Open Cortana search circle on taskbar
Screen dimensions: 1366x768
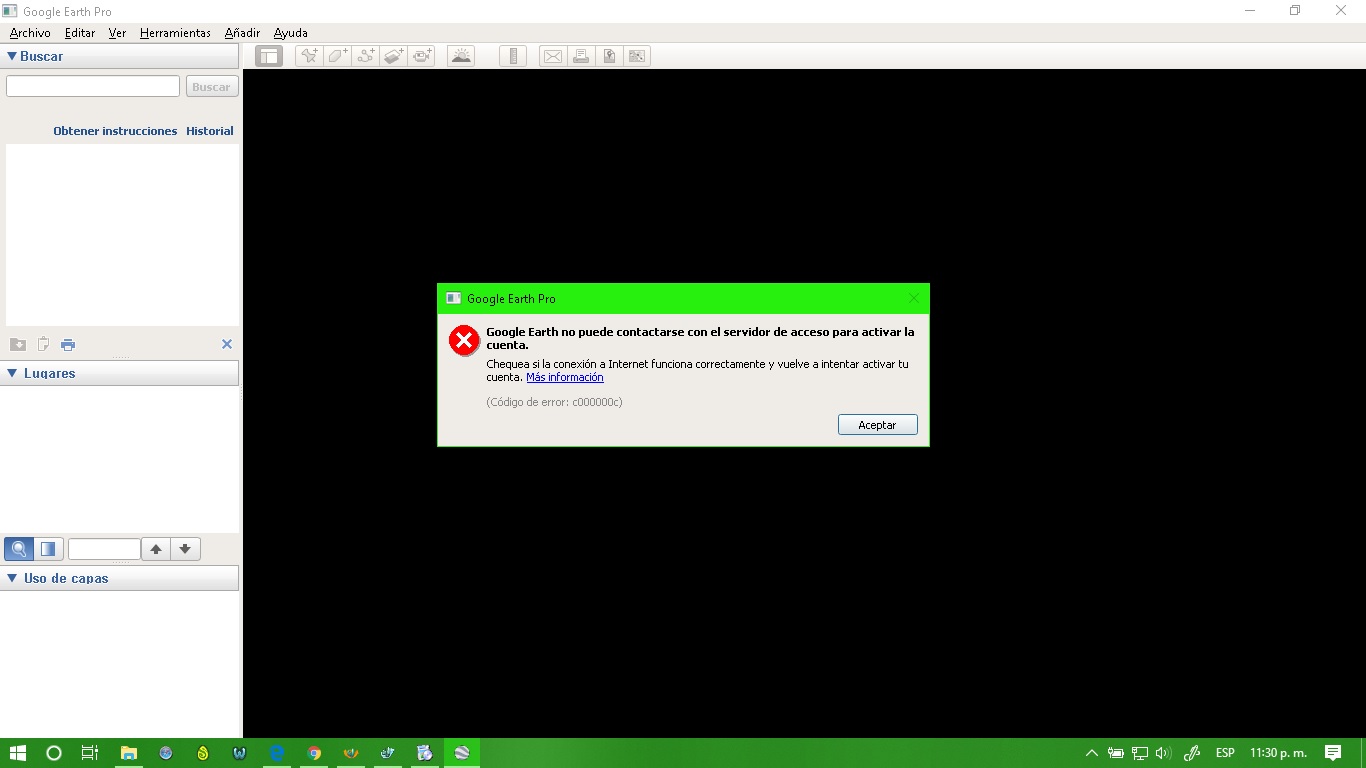(x=54, y=753)
